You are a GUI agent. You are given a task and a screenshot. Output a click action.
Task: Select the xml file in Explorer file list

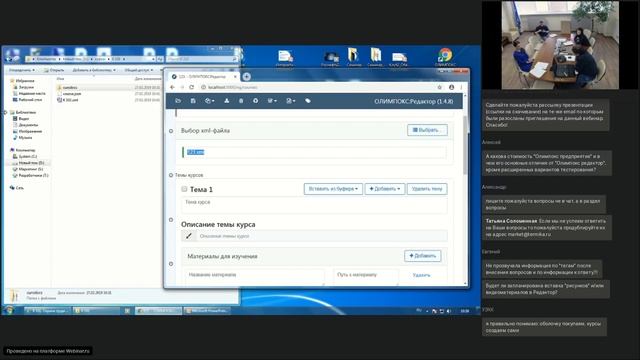tap(68, 100)
